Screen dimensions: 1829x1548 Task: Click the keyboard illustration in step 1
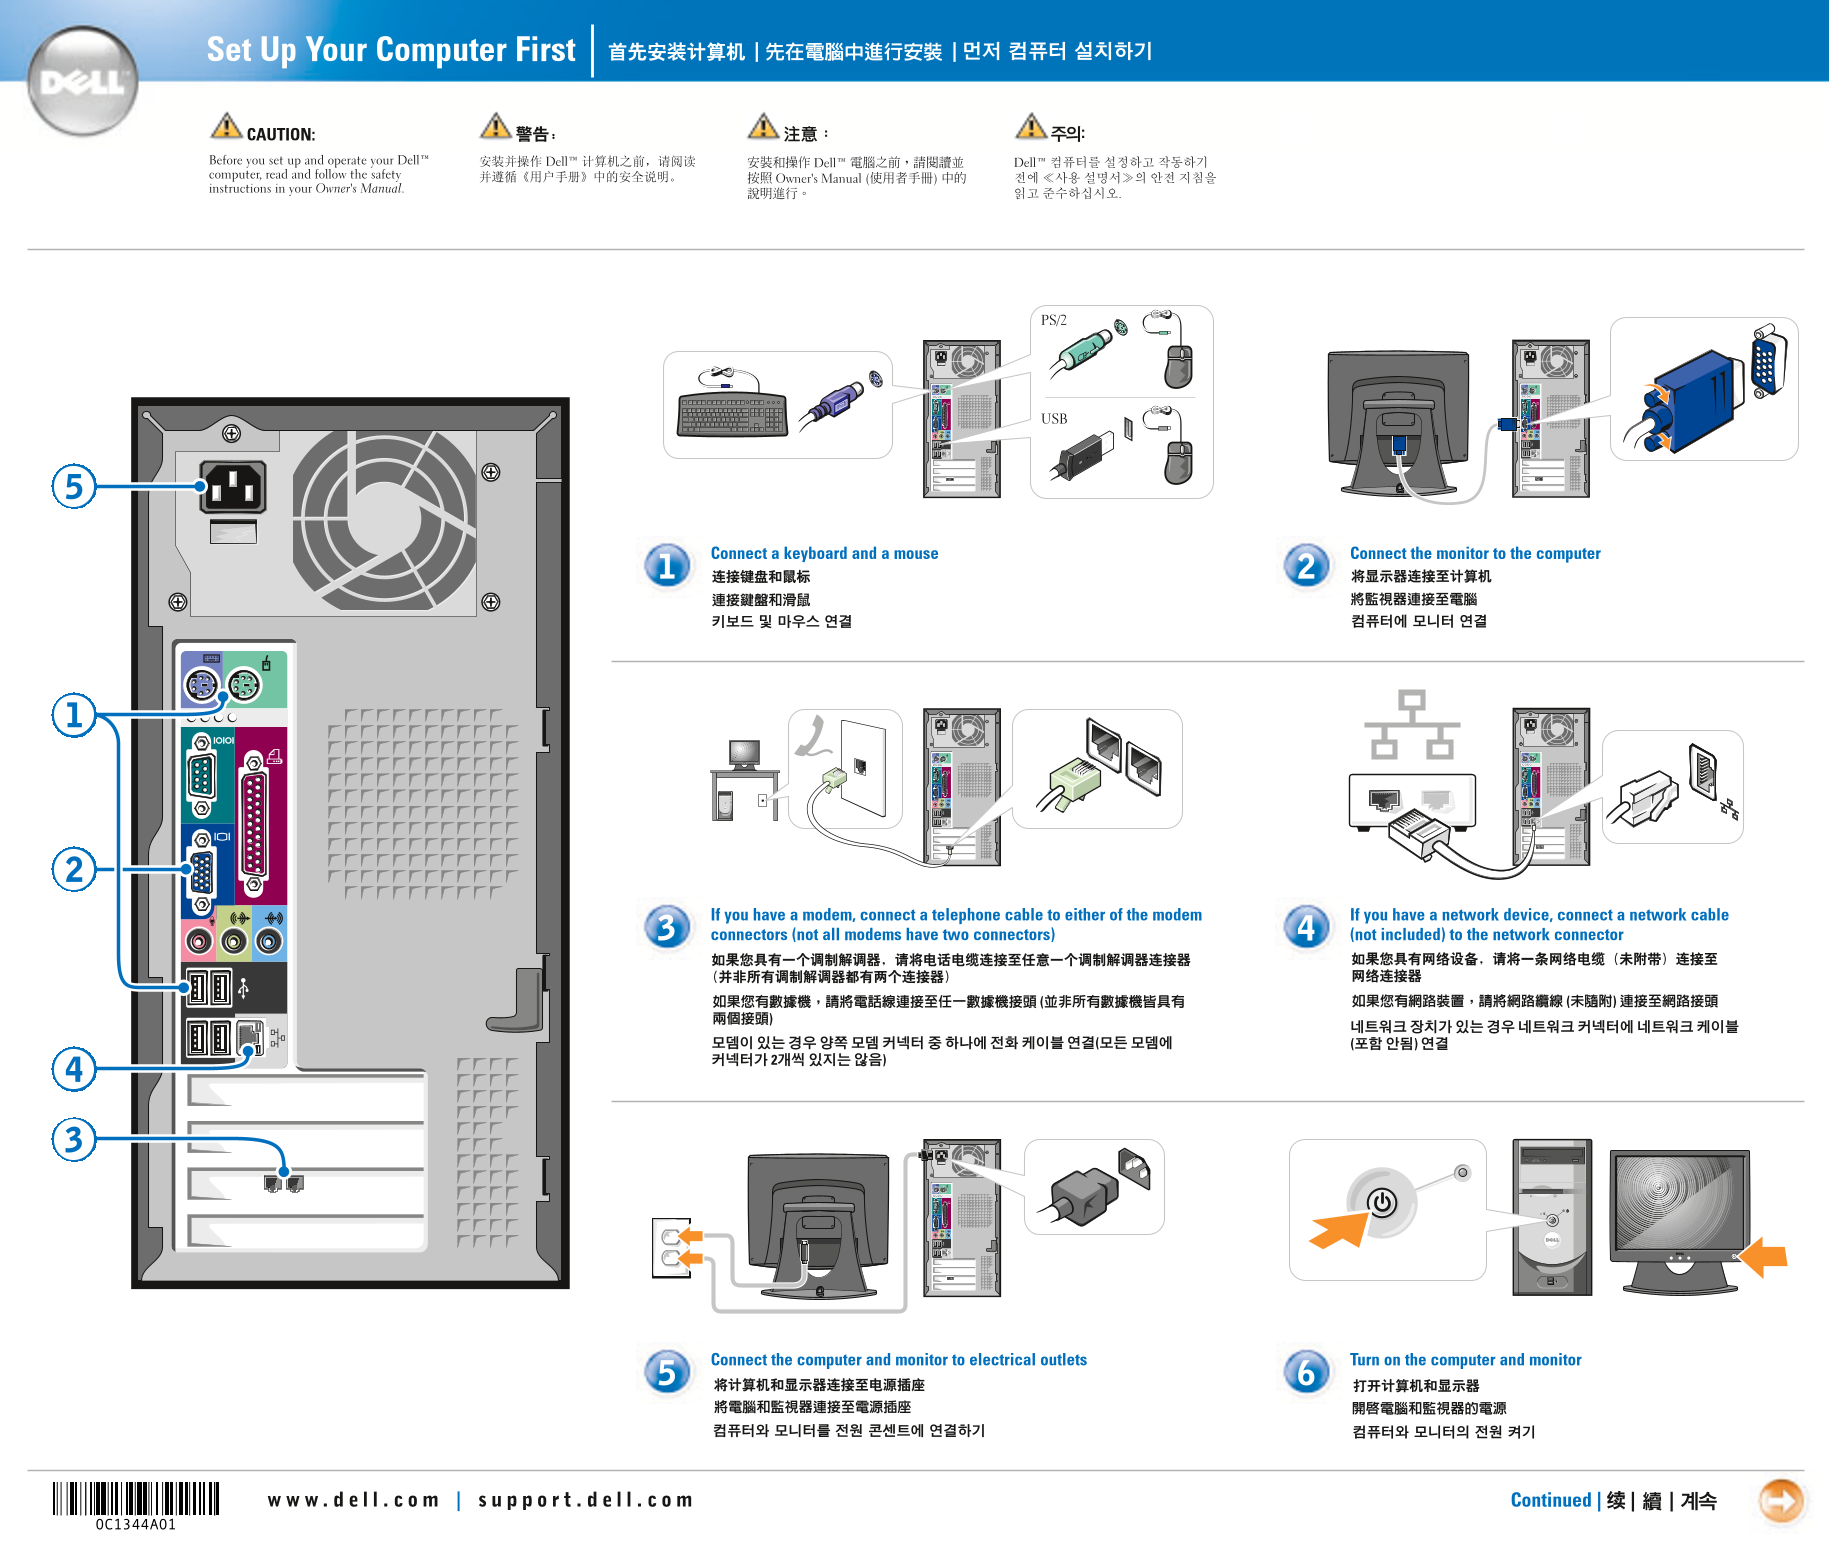click(733, 415)
